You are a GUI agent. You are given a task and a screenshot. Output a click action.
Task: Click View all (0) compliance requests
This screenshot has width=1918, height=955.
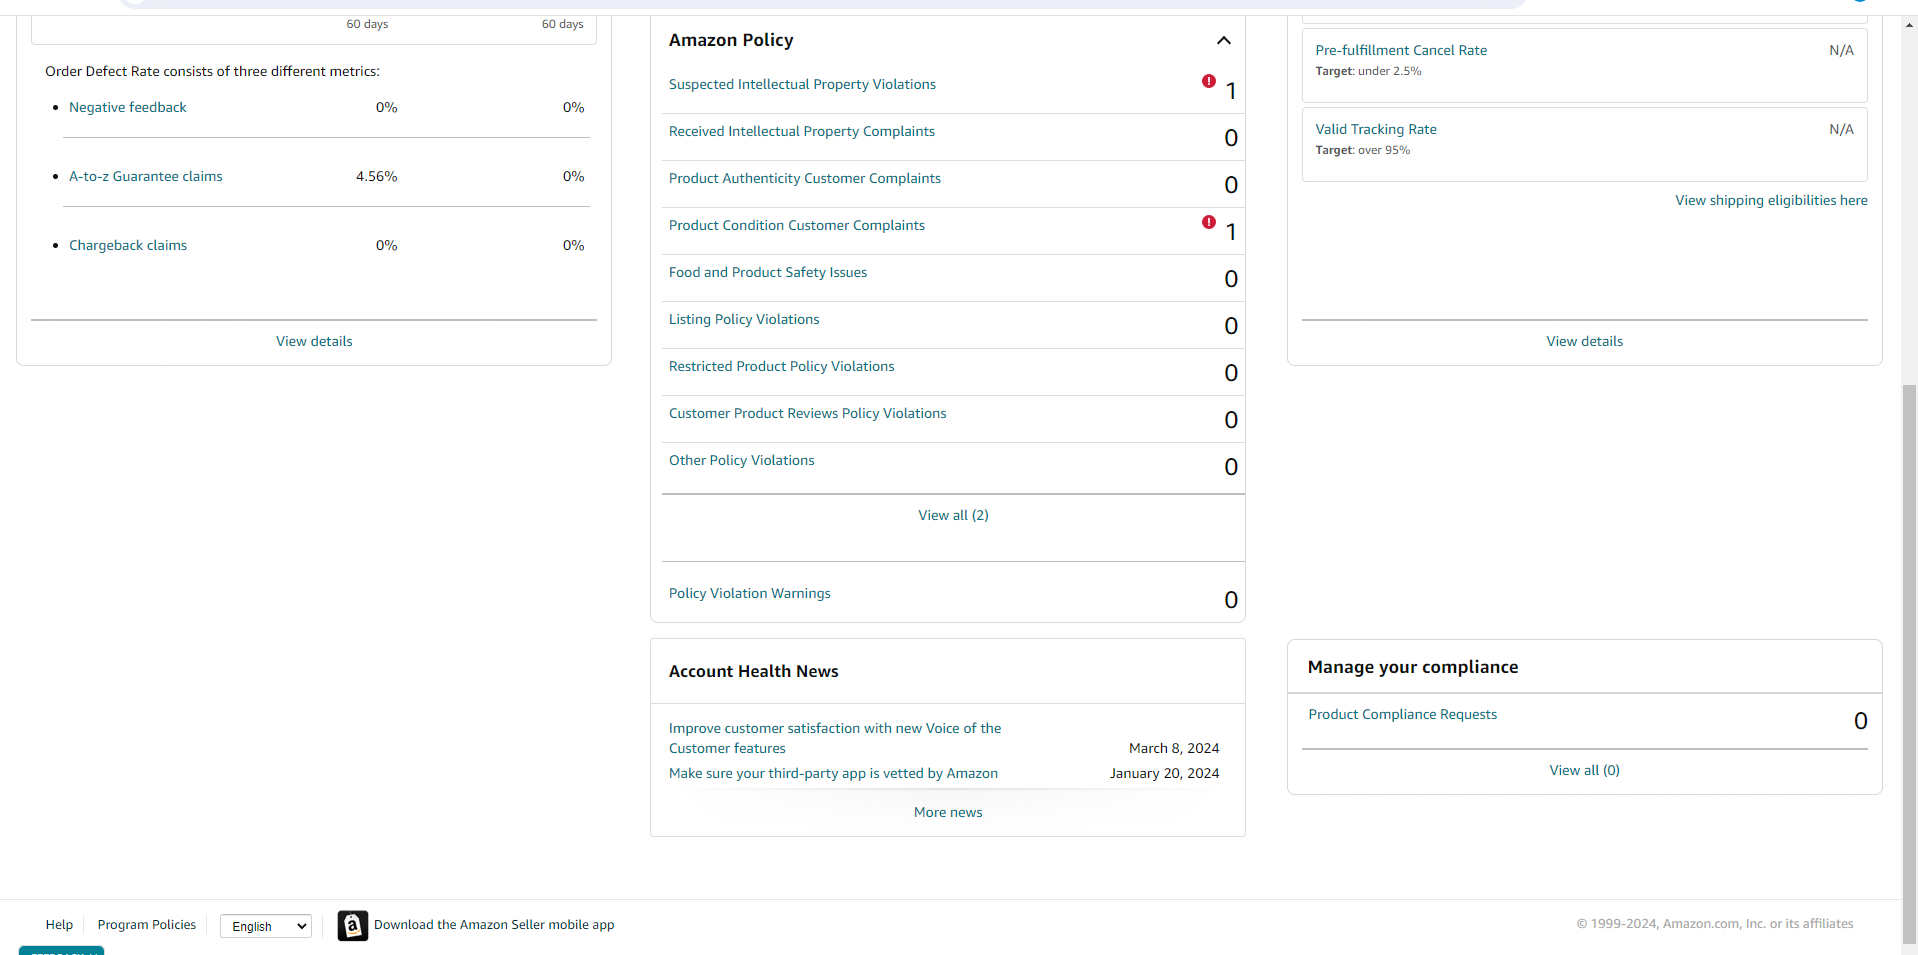[x=1584, y=770]
